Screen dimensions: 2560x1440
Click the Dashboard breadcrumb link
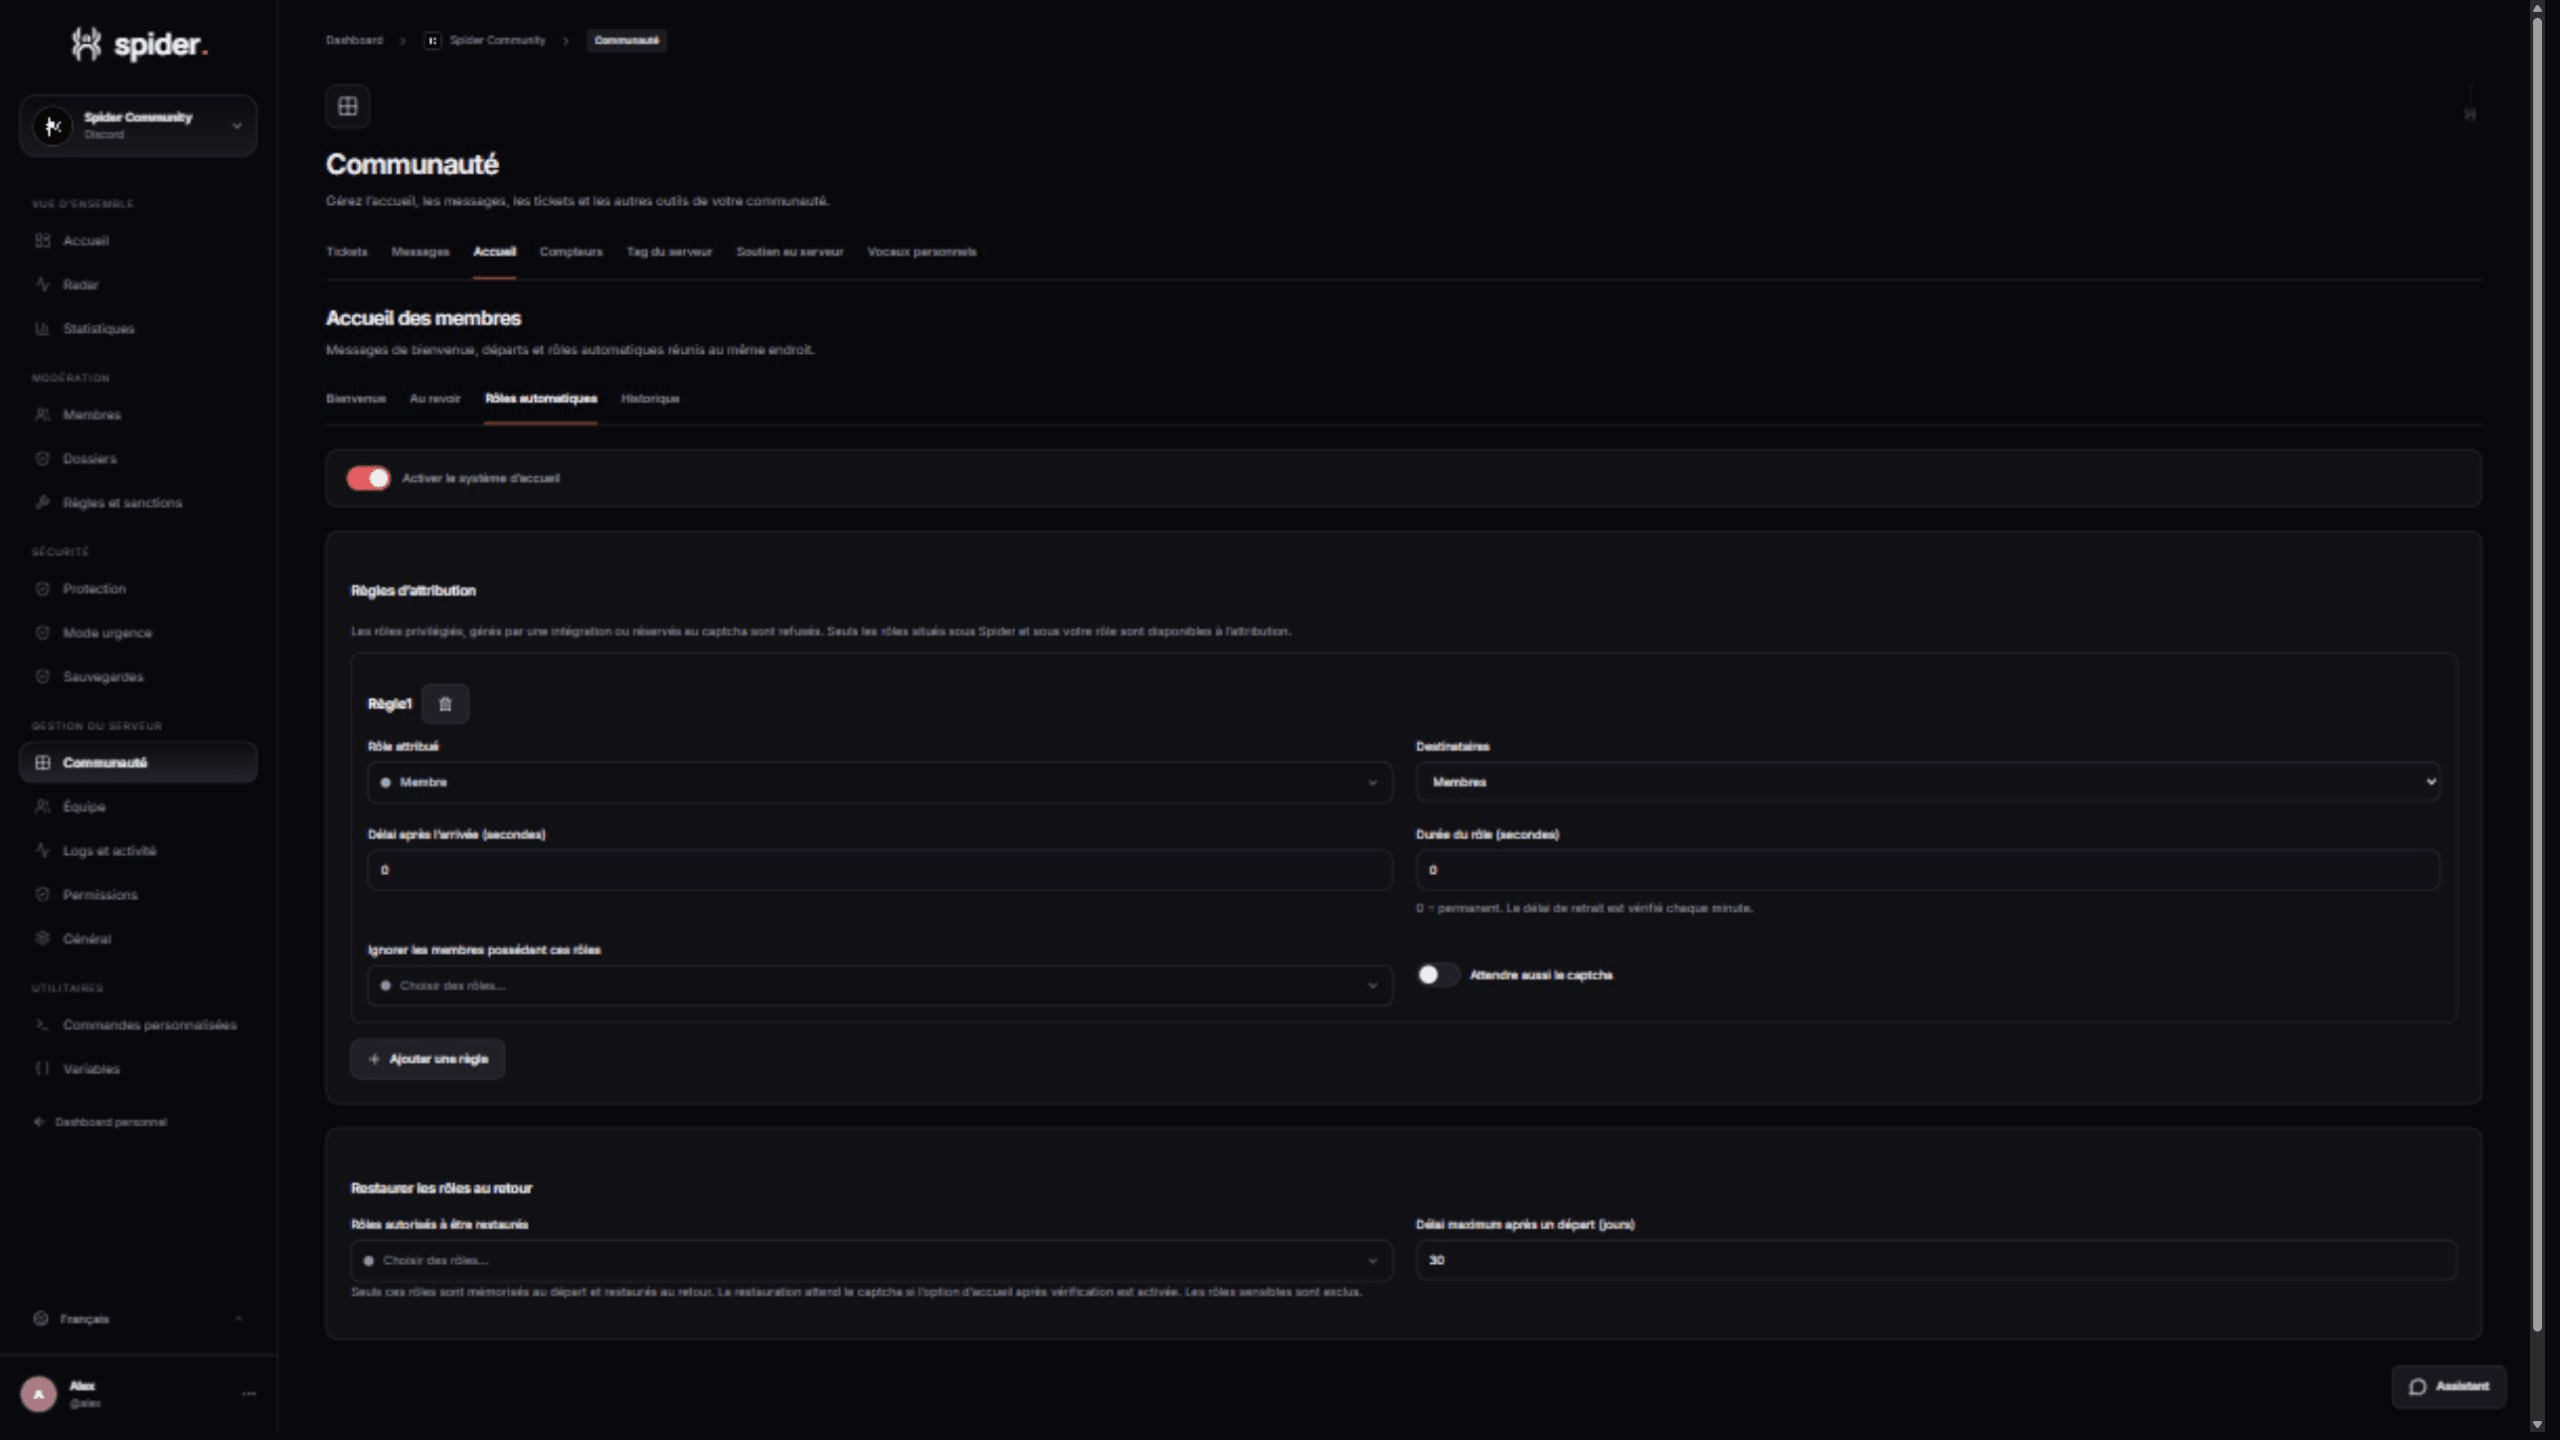tap(354, 41)
